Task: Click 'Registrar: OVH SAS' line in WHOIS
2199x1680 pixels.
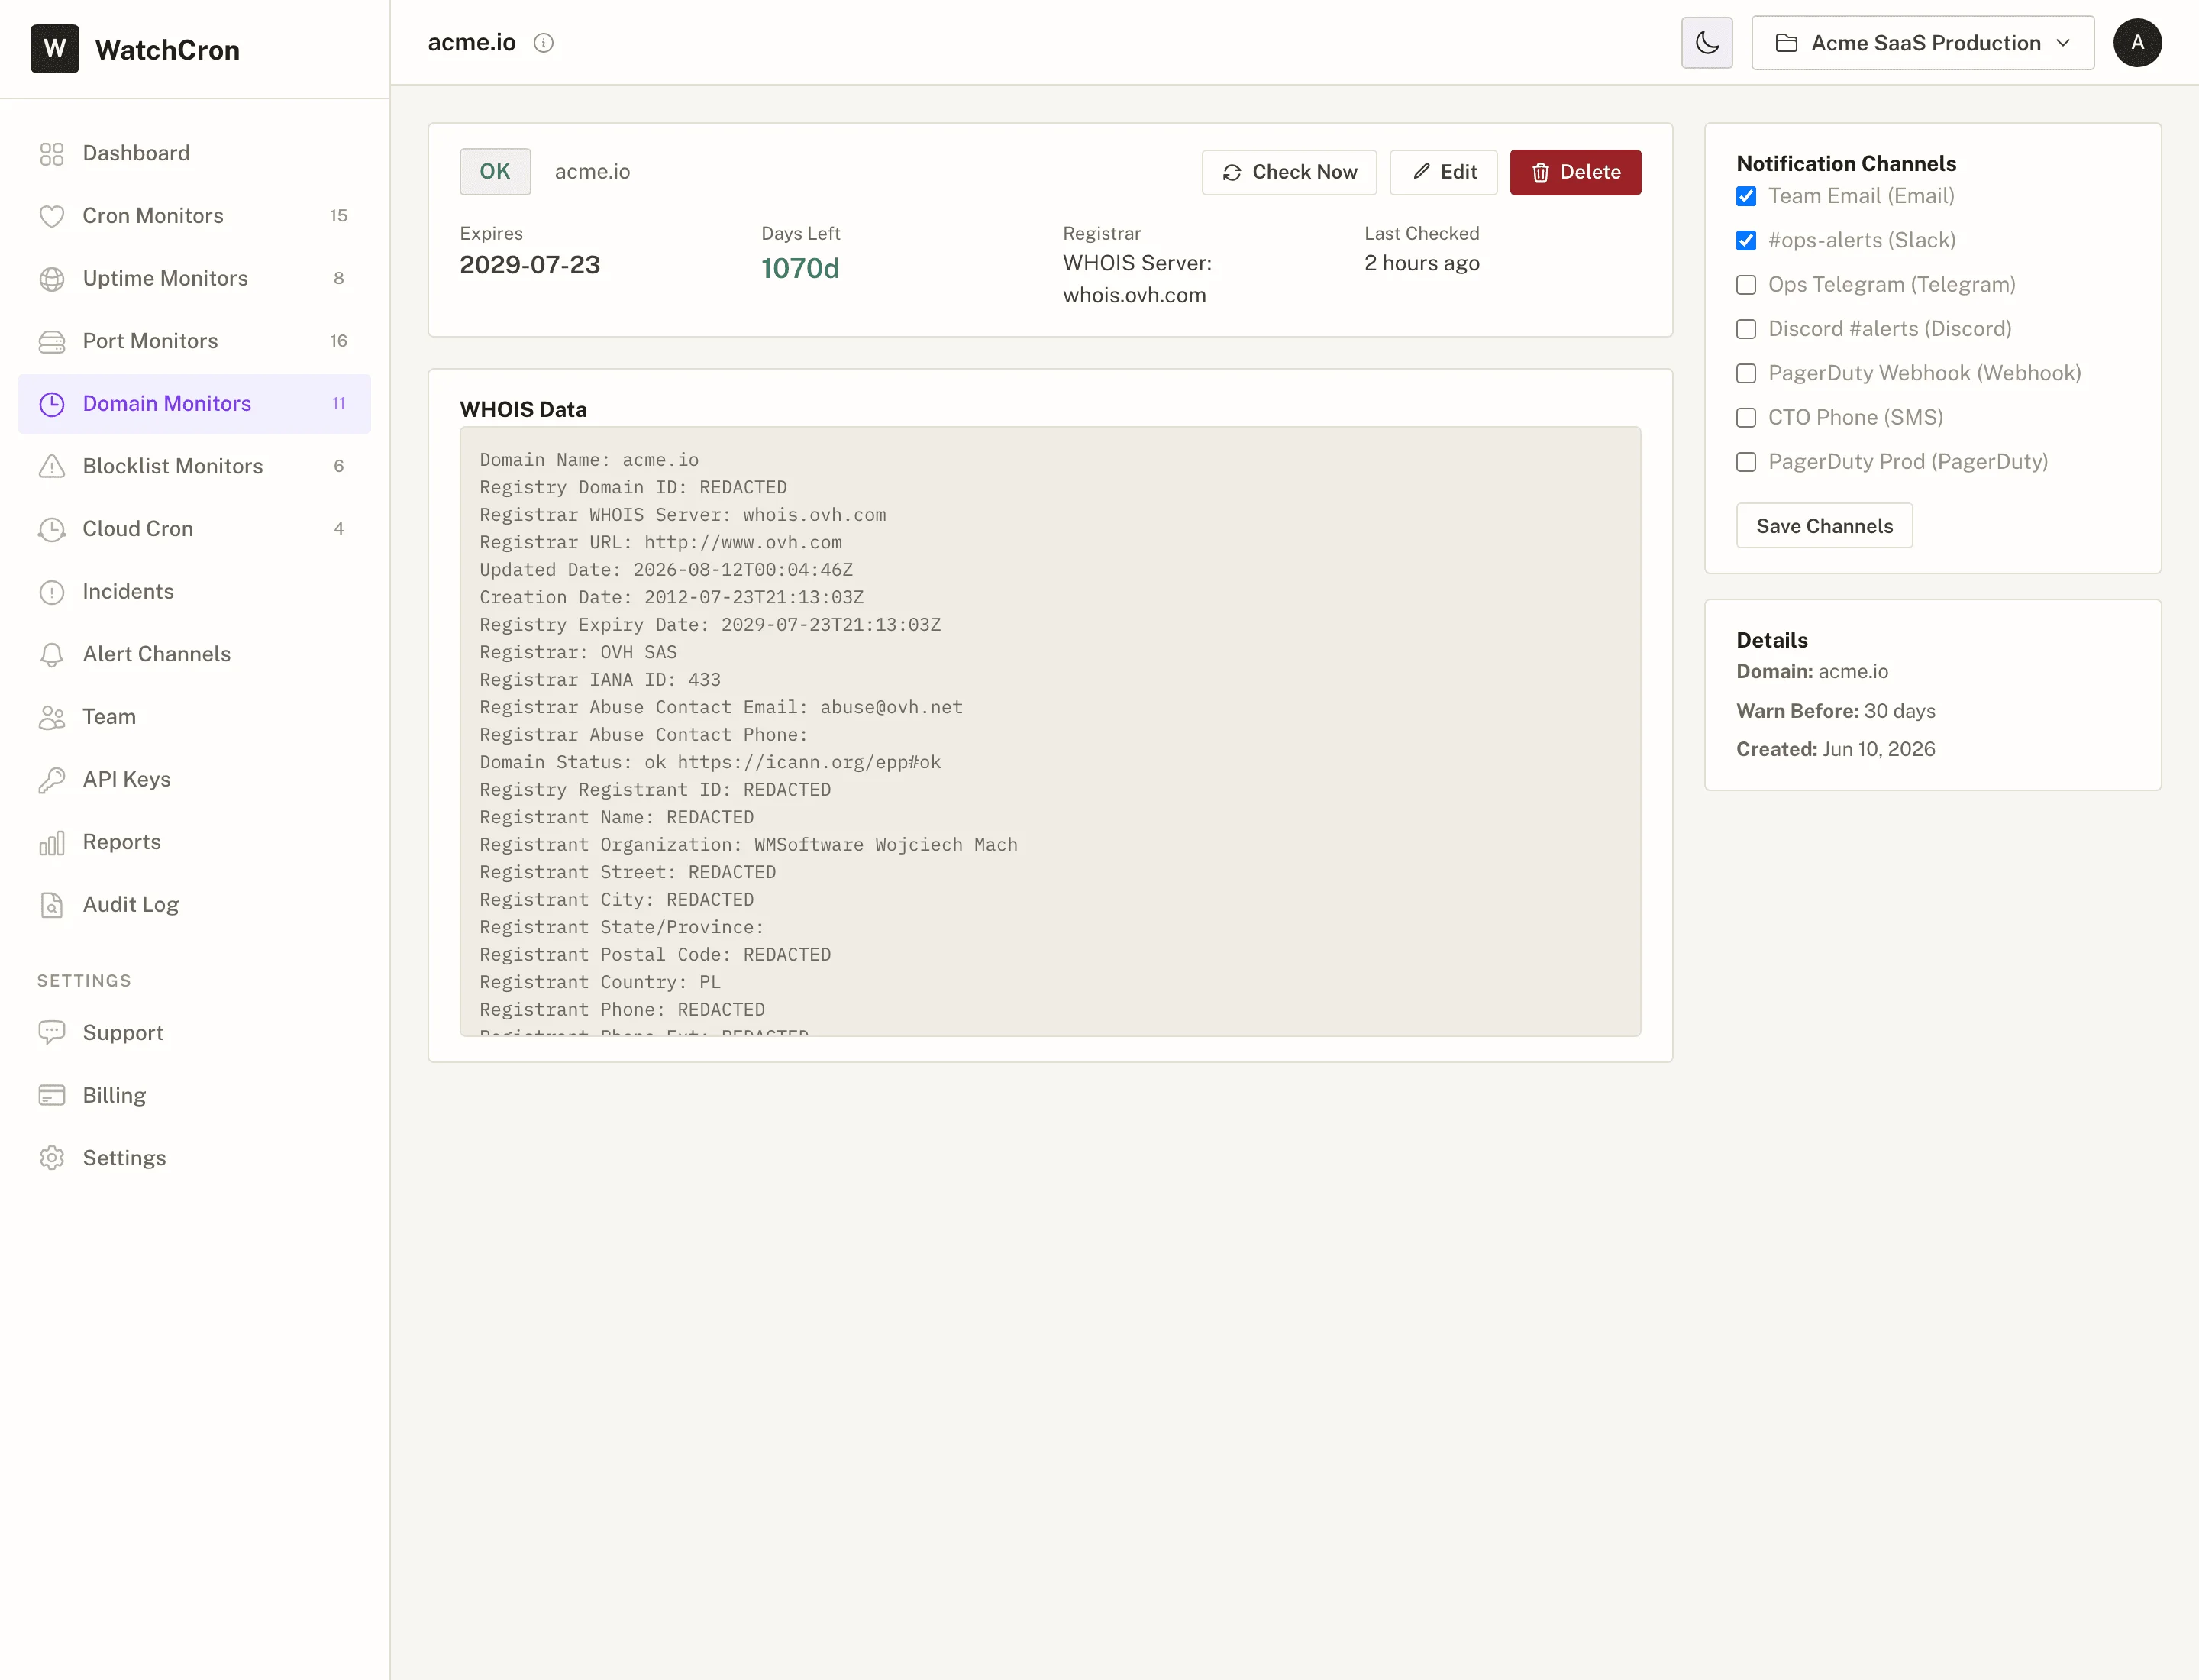Action: coord(578,653)
